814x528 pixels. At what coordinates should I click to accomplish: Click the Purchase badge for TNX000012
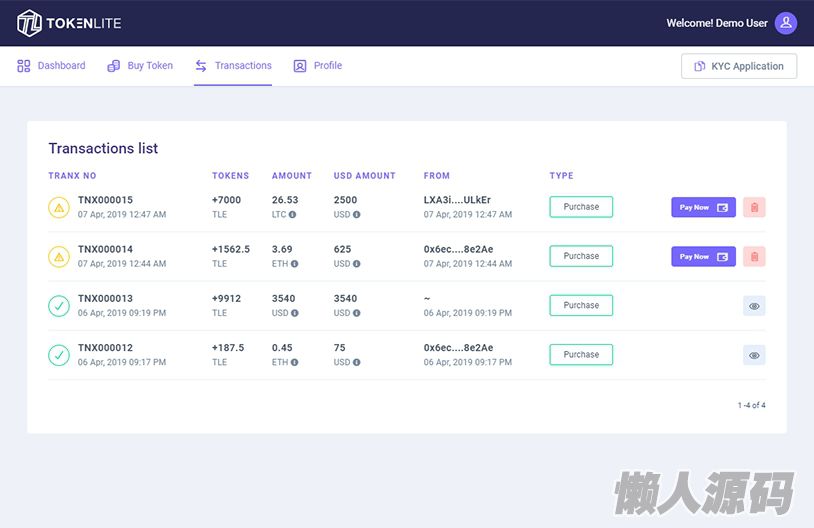pos(581,355)
